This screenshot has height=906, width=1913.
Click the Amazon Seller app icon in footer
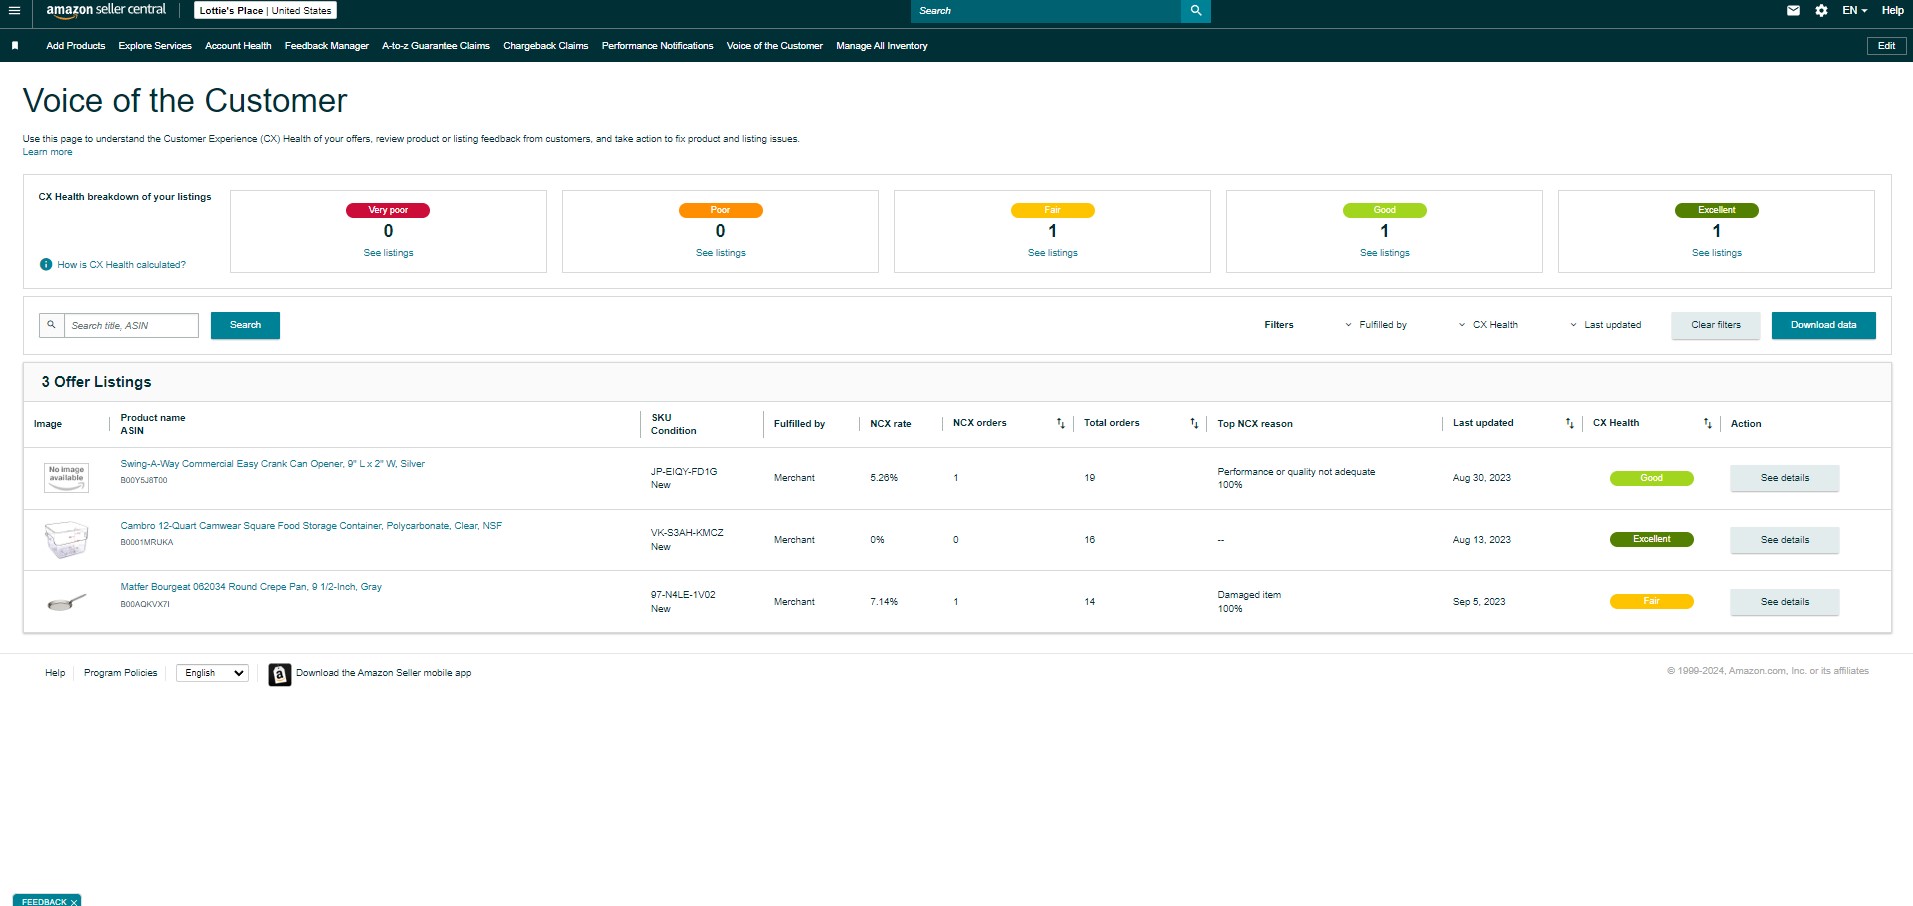point(280,674)
